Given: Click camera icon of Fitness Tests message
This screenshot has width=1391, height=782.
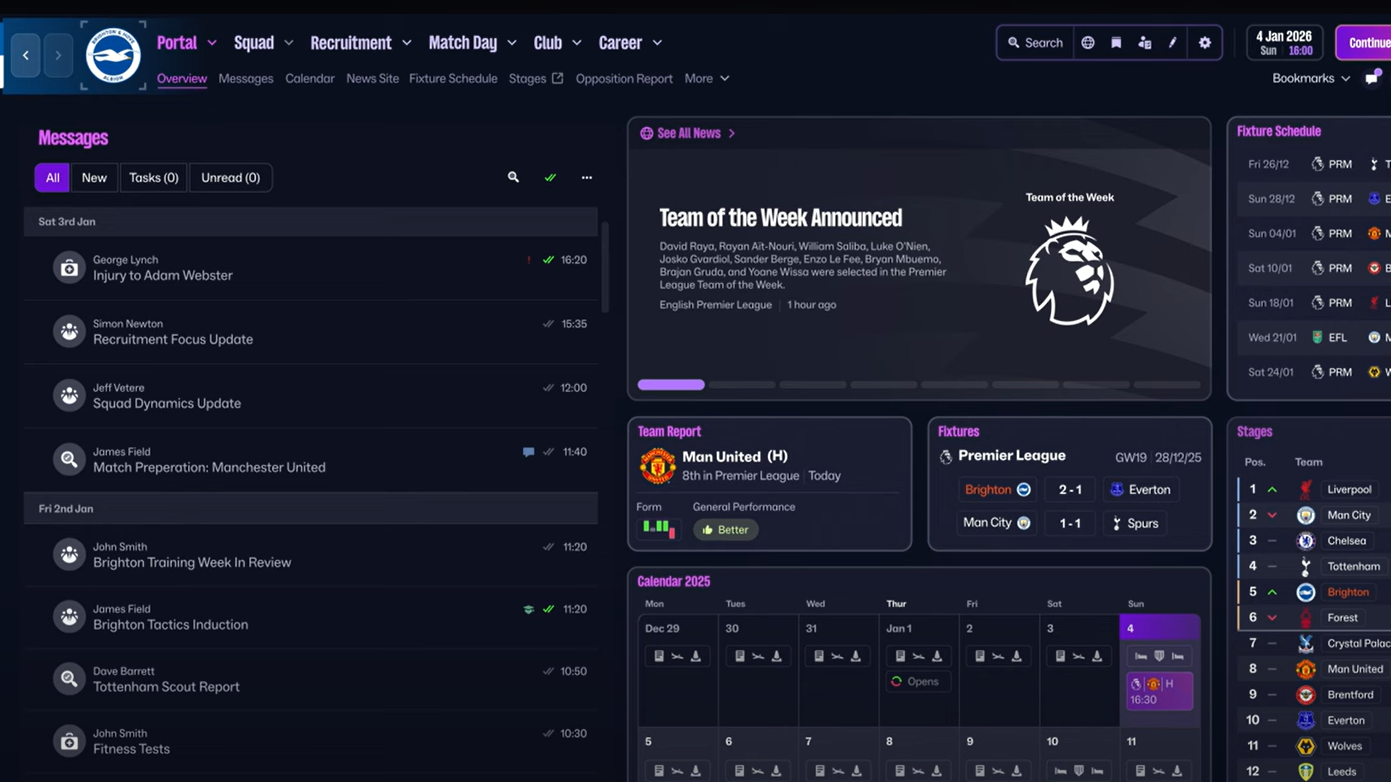Looking at the screenshot, I should (x=69, y=741).
